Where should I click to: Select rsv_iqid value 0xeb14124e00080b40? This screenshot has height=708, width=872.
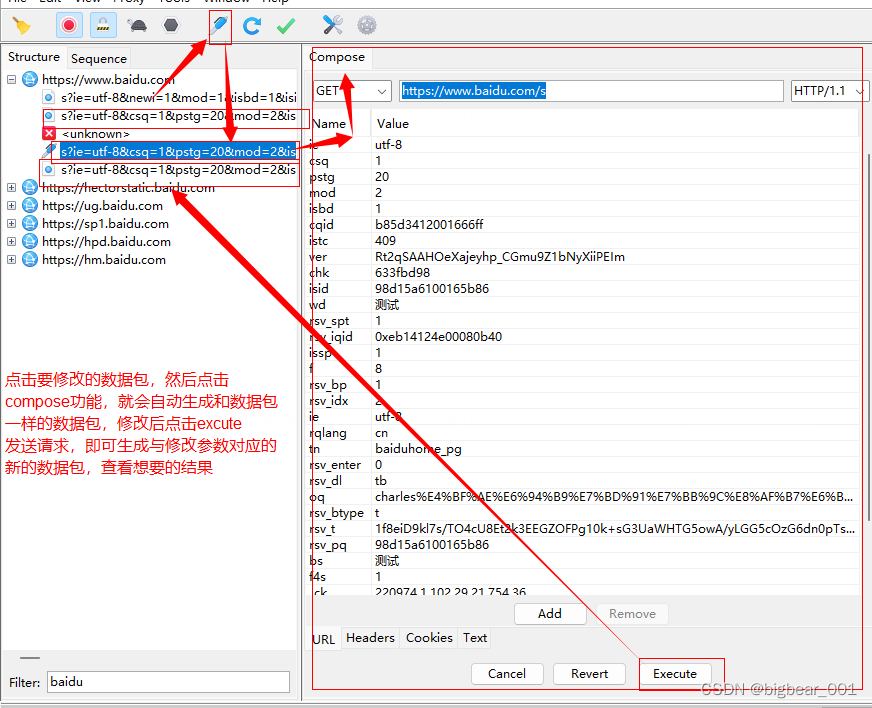tap(438, 336)
